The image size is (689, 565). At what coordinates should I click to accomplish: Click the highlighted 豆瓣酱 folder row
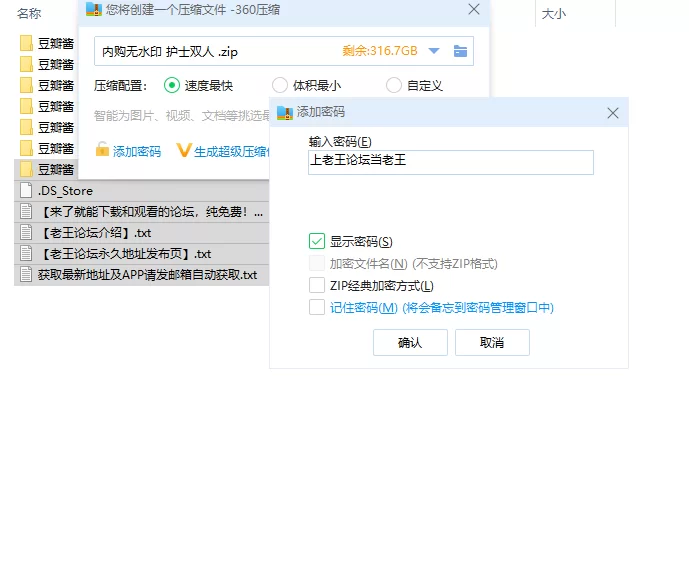pos(46,170)
